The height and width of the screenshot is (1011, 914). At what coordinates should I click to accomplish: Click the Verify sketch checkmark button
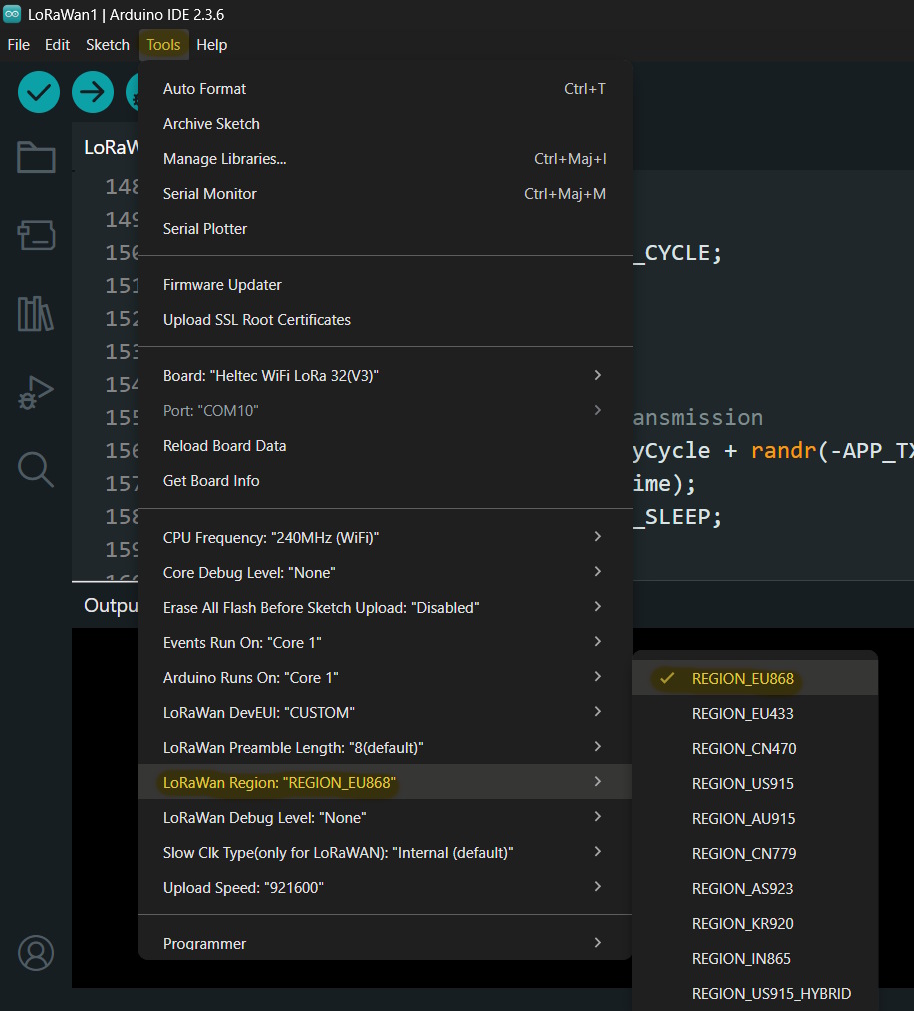point(39,92)
